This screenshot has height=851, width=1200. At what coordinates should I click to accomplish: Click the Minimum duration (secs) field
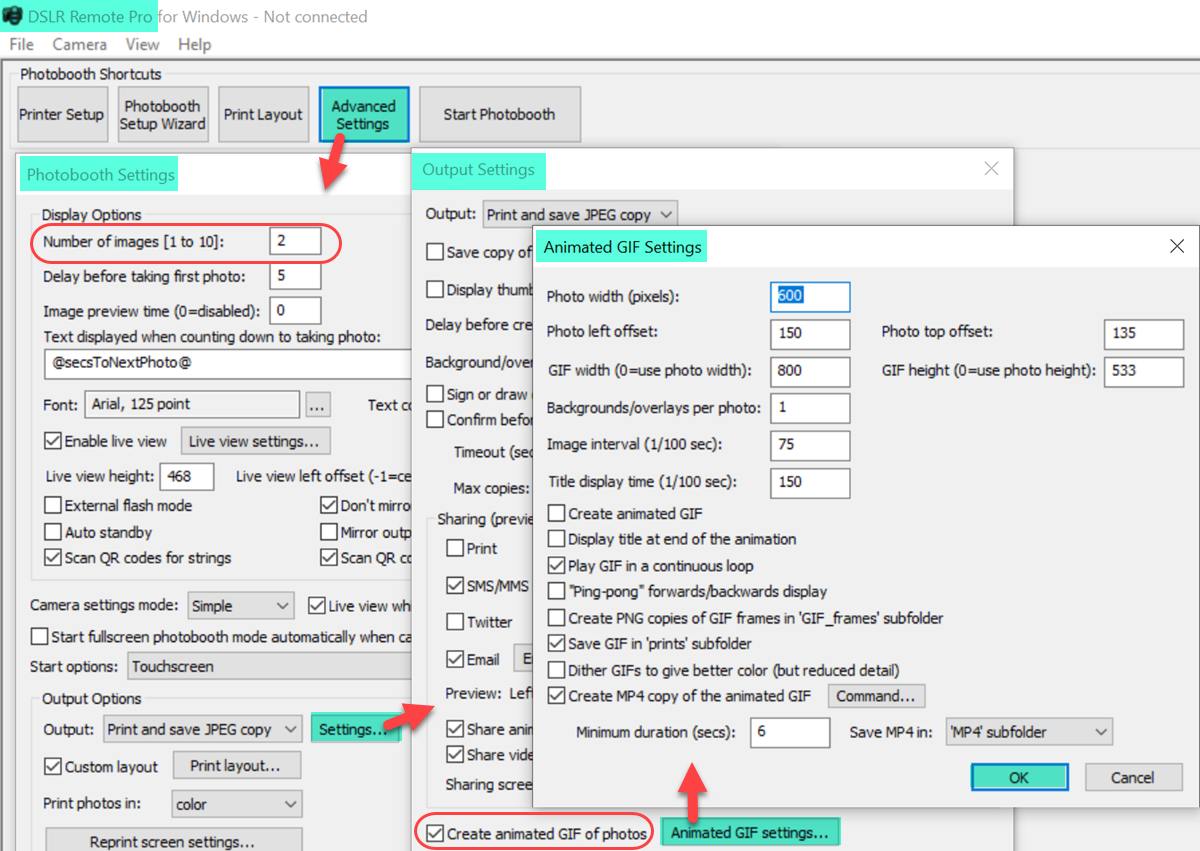pyautogui.click(x=790, y=732)
